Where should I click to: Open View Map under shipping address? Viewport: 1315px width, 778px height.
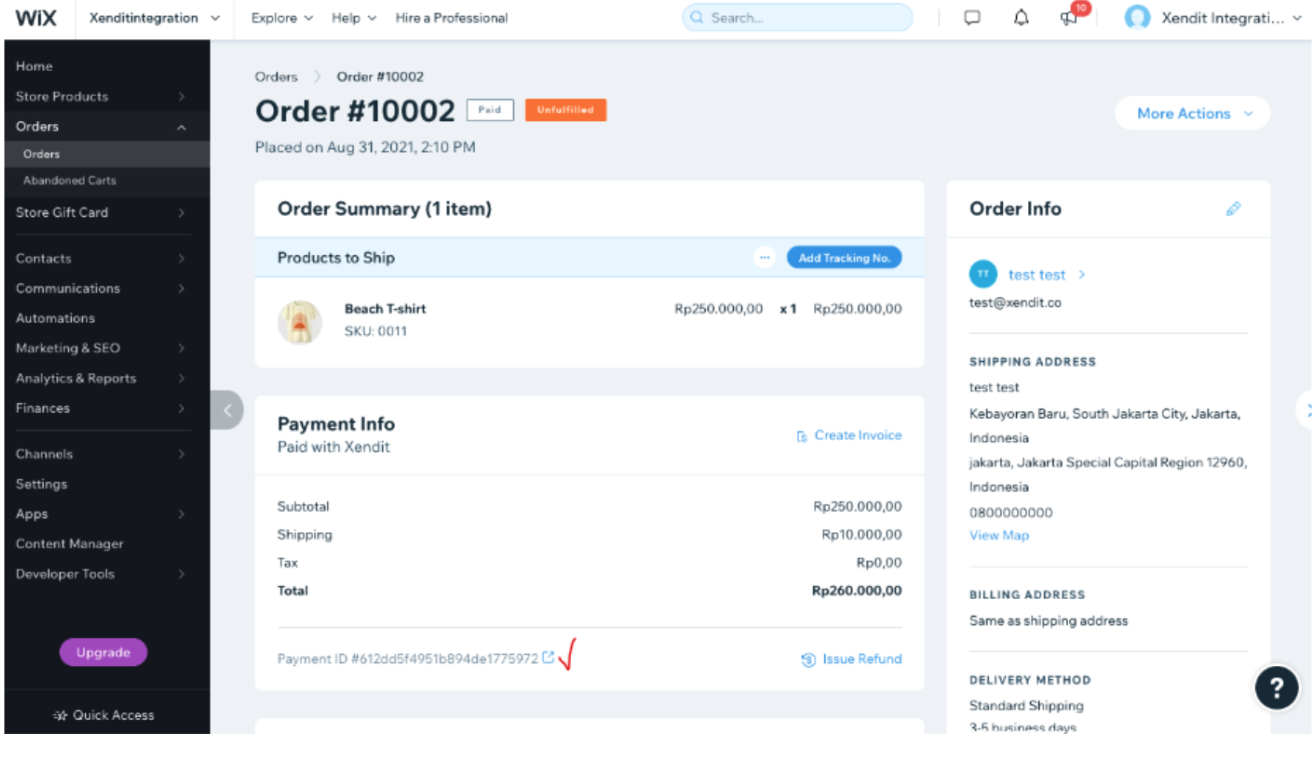998,535
